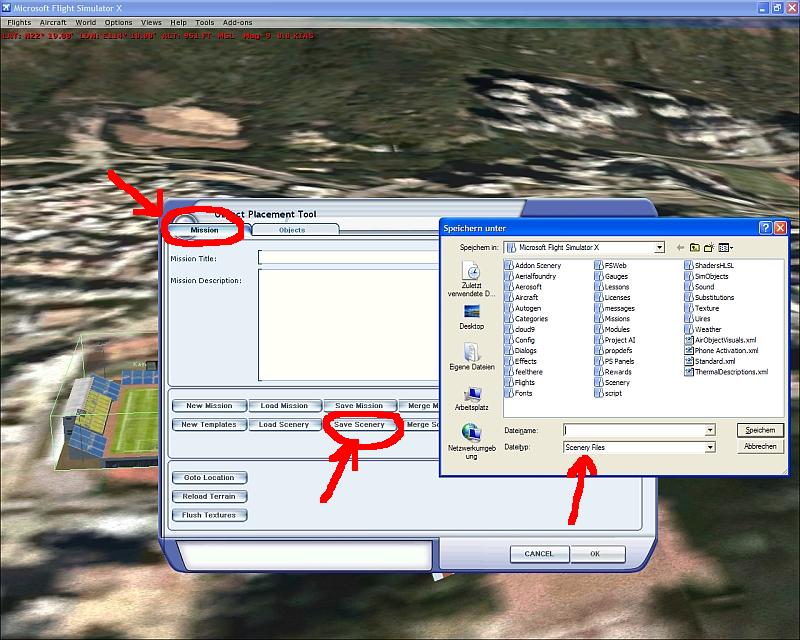Viewport: 800px width, 640px height.
Task: Expand the Speichern in folder dropdown
Action: 659,248
